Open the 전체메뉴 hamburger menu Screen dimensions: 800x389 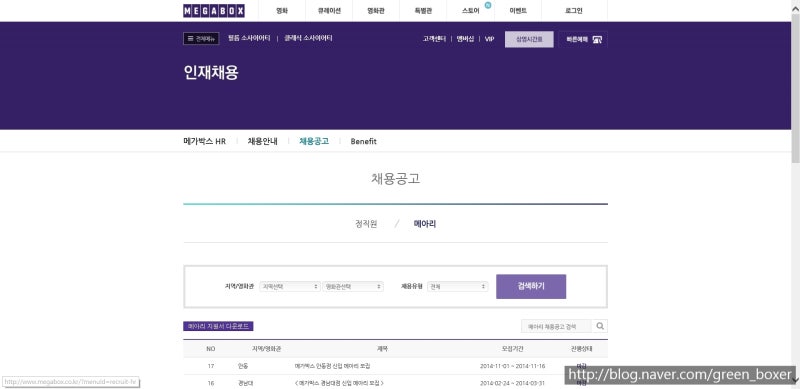(x=201, y=38)
